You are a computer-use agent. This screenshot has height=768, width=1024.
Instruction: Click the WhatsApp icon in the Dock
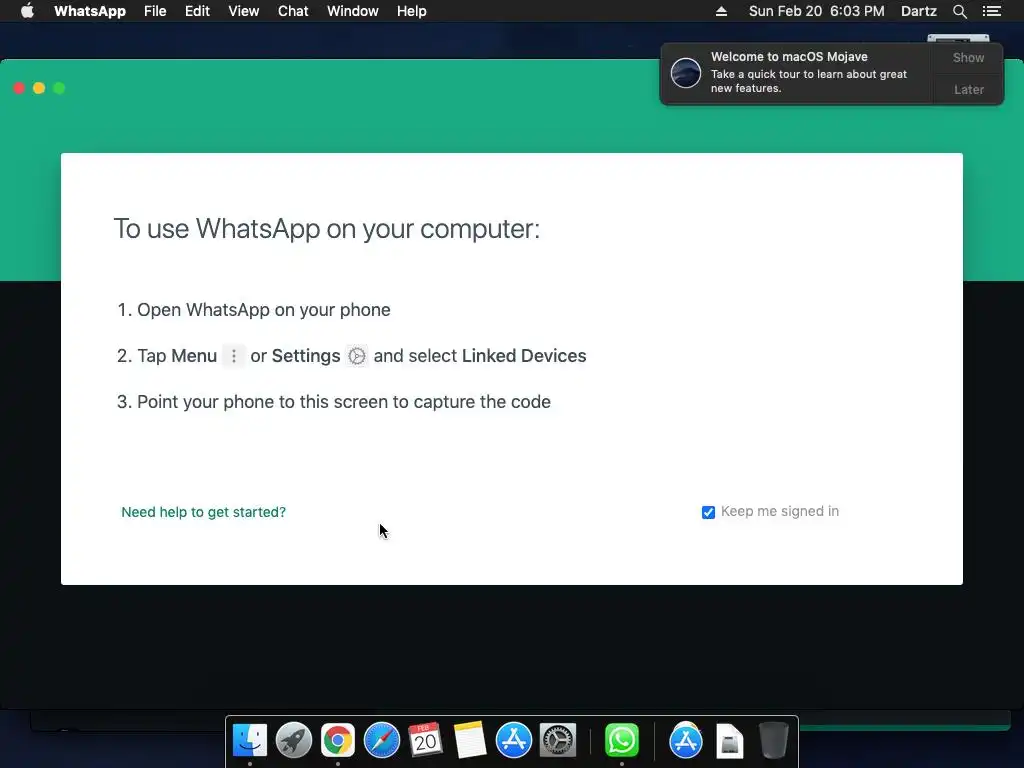coord(621,741)
